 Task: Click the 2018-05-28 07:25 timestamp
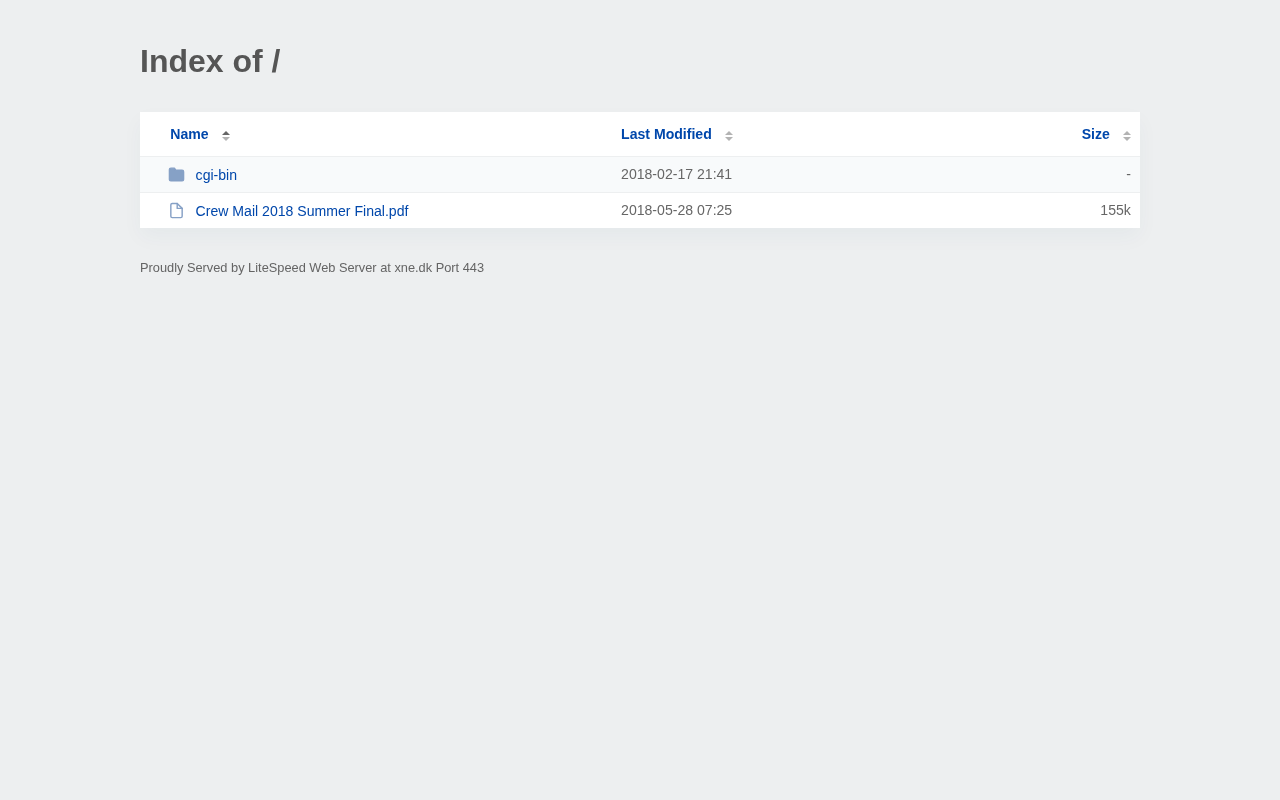pos(676,210)
